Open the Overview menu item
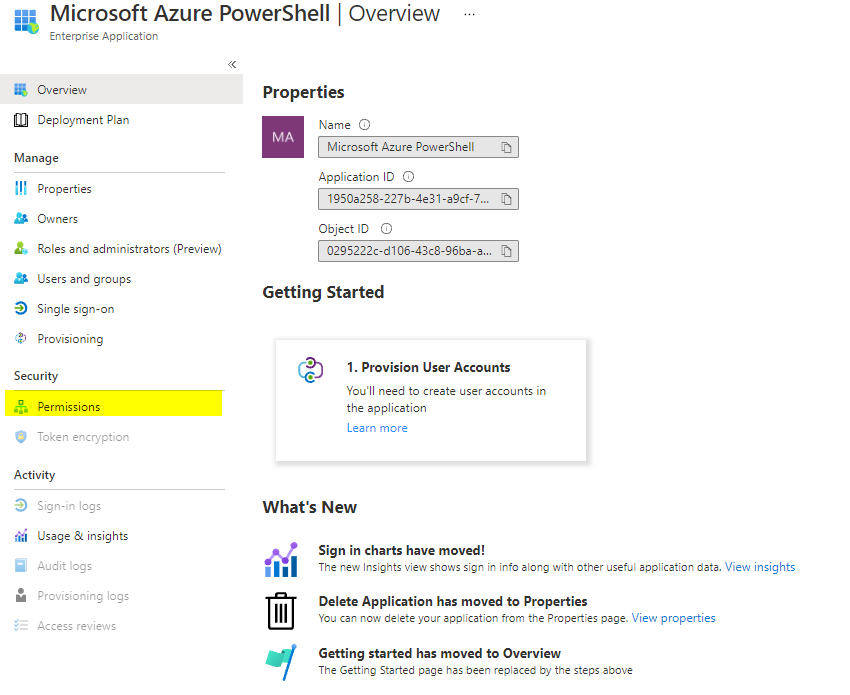 pos(121,89)
